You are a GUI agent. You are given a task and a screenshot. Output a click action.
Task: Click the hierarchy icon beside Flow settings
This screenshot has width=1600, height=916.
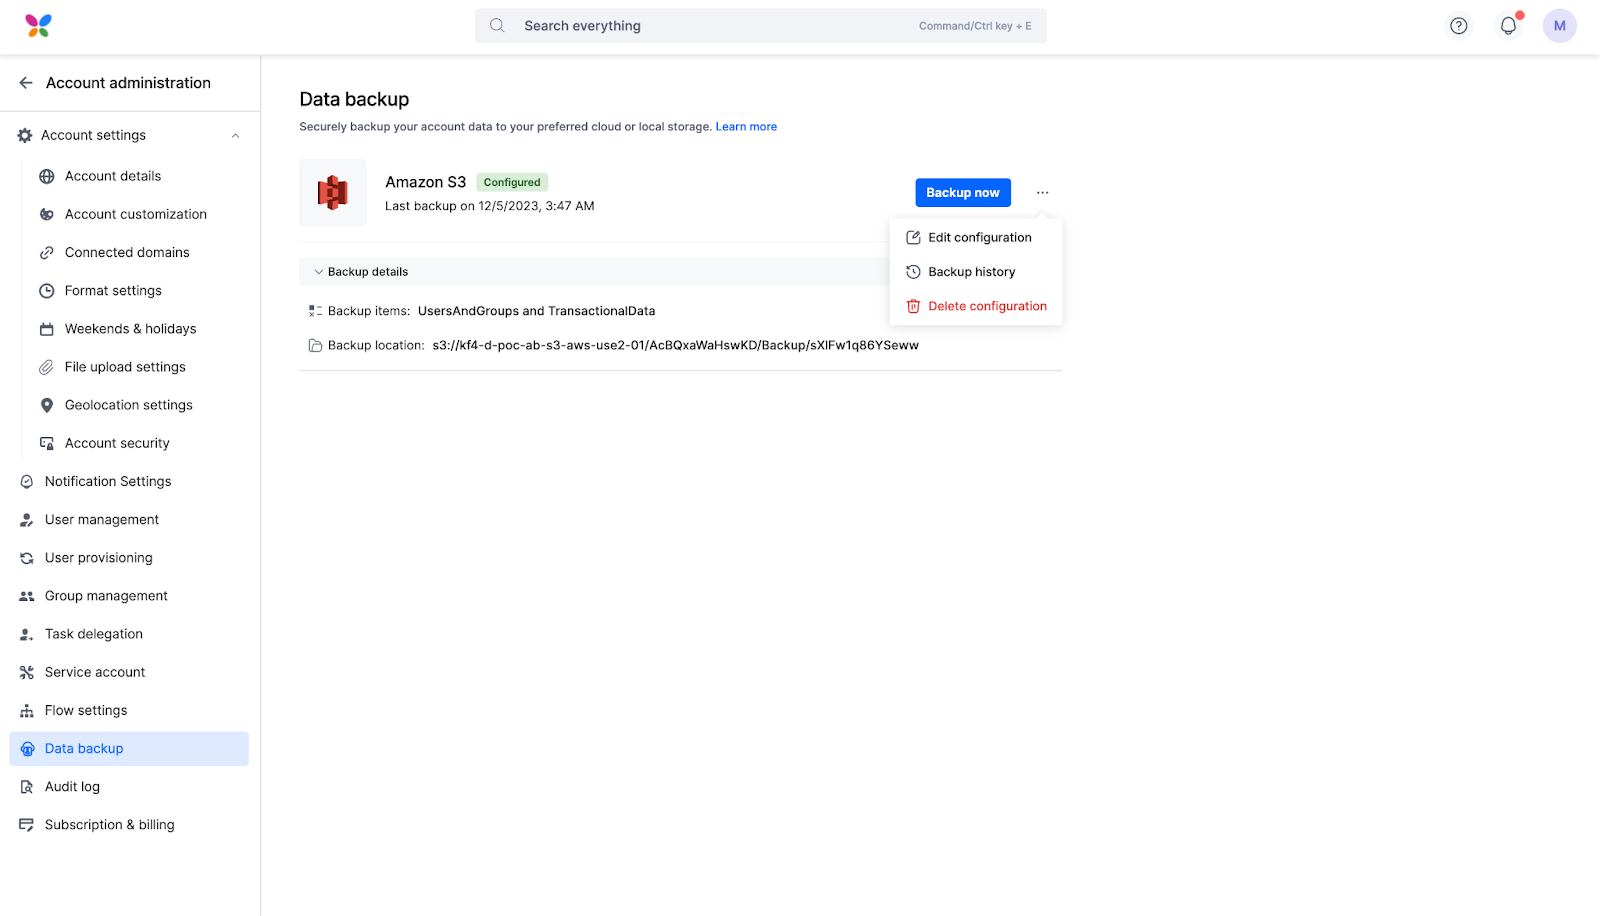pyautogui.click(x=27, y=711)
